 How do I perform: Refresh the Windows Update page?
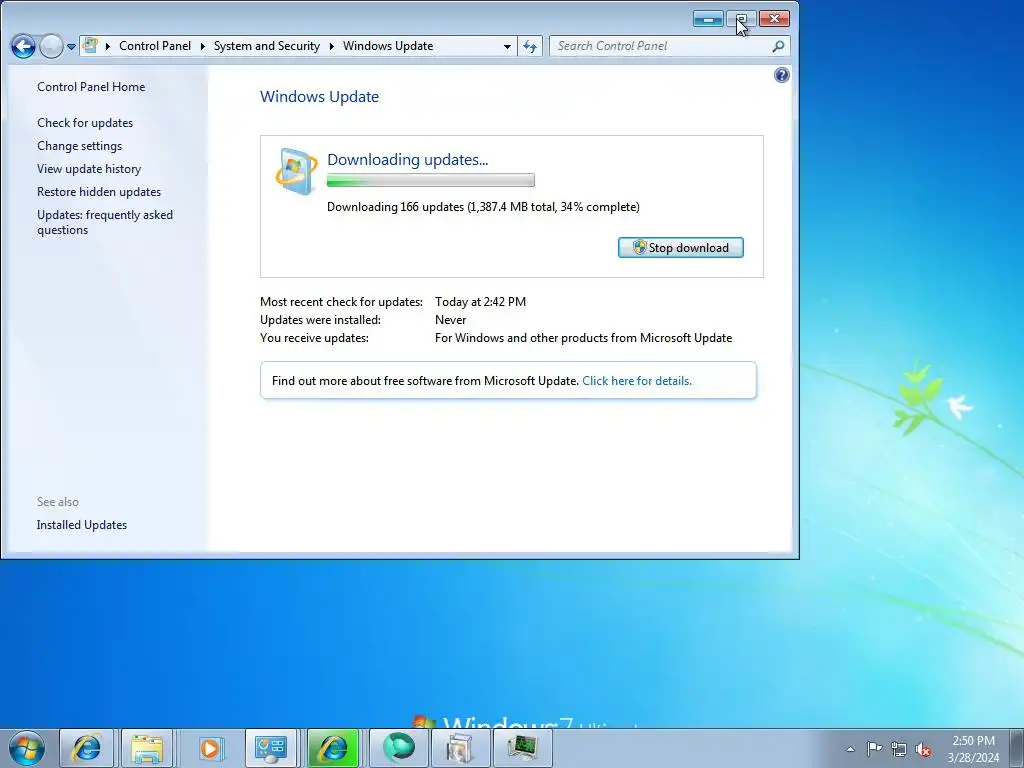tap(530, 46)
